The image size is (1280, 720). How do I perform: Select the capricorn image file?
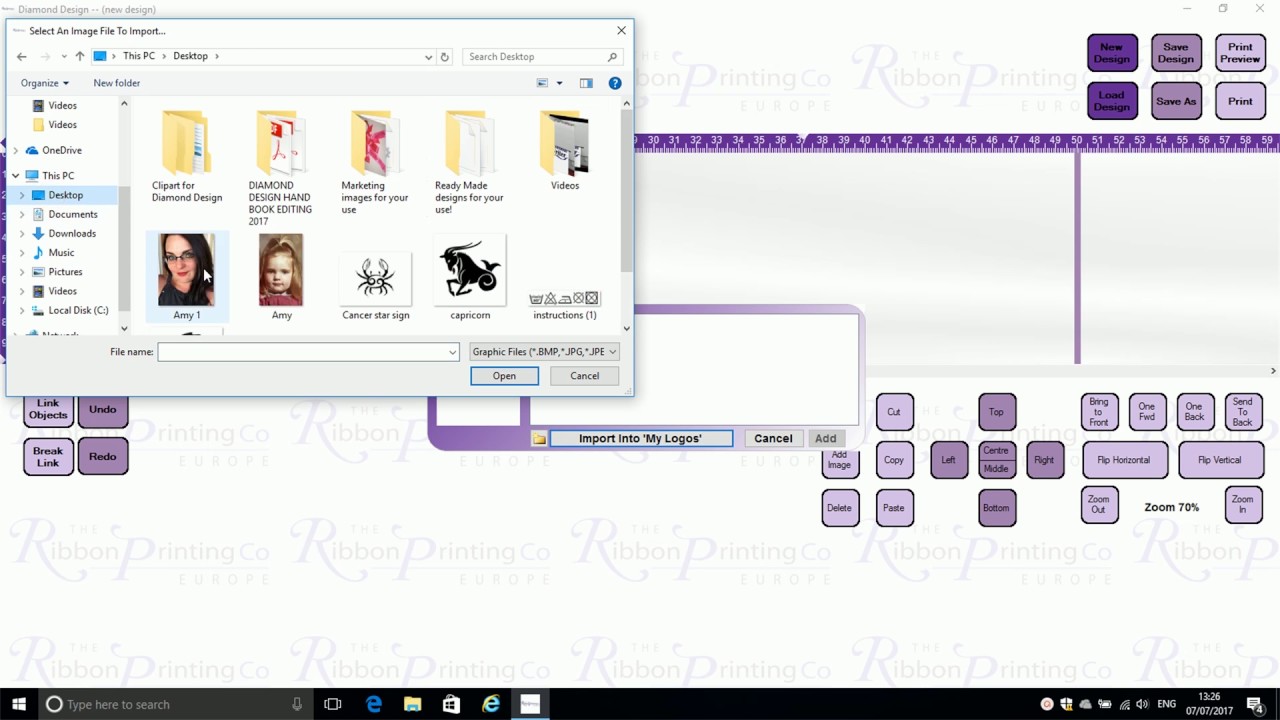coord(470,276)
